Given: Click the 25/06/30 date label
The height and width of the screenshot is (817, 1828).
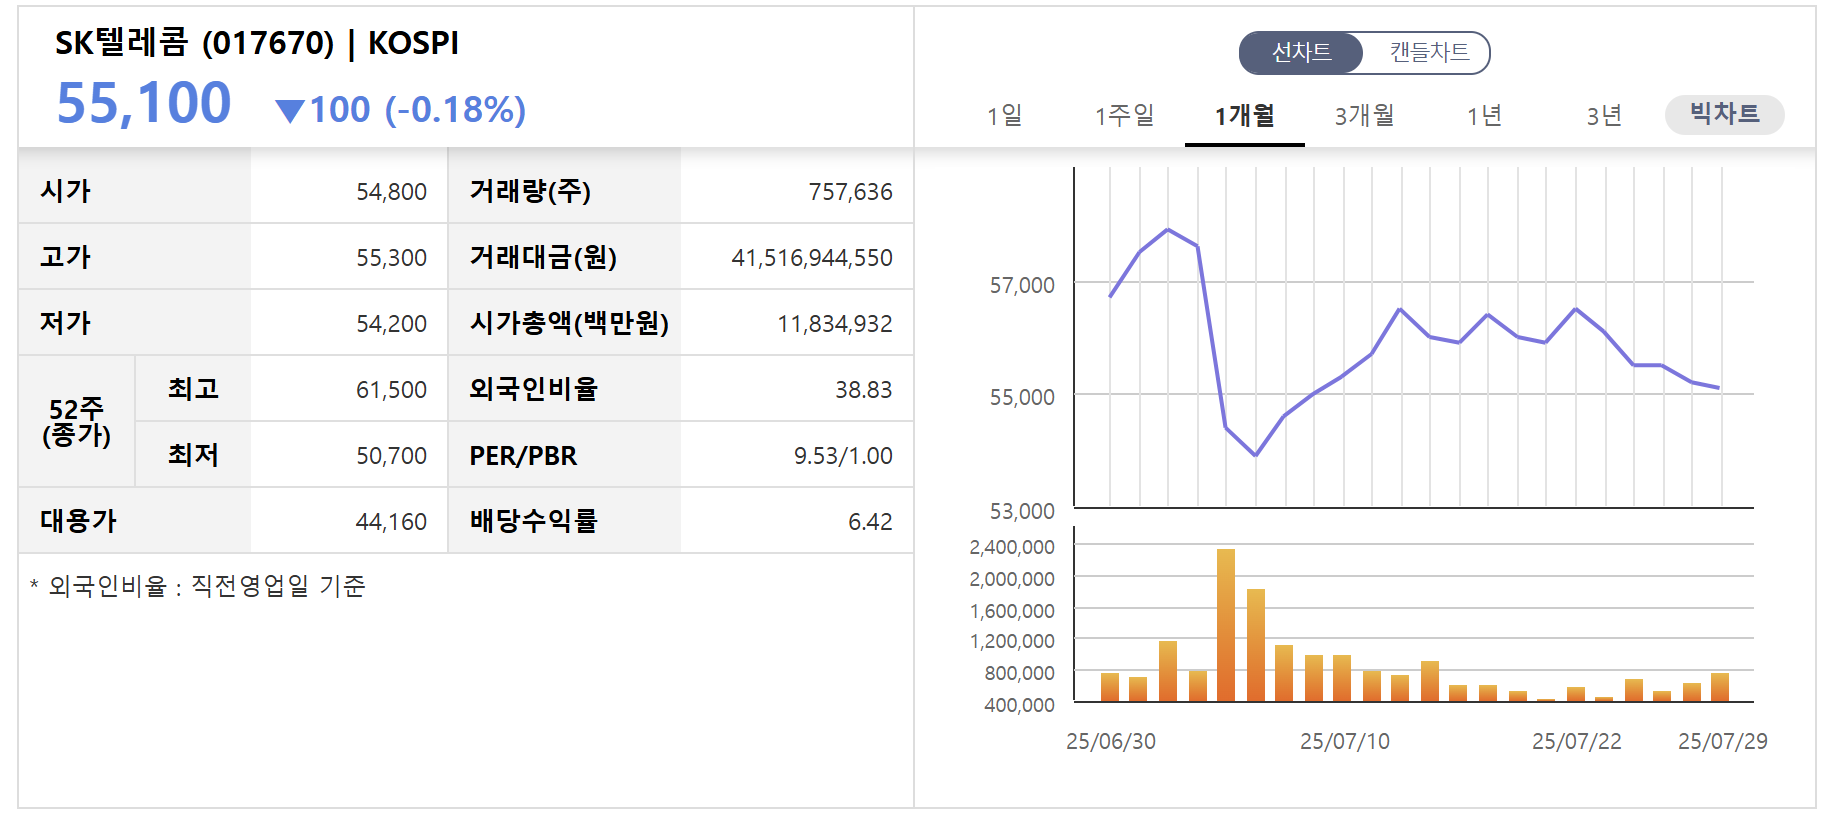Looking at the screenshot, I should coord(1110,741).
